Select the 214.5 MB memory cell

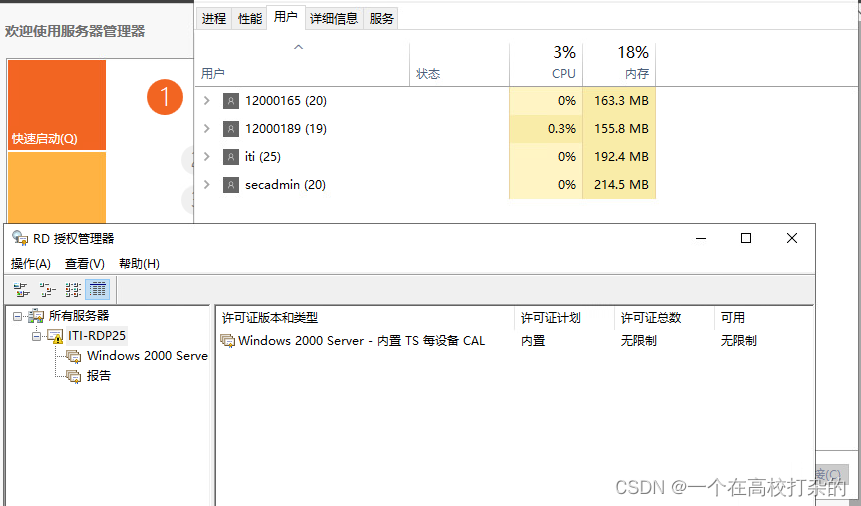pos(619,185)
